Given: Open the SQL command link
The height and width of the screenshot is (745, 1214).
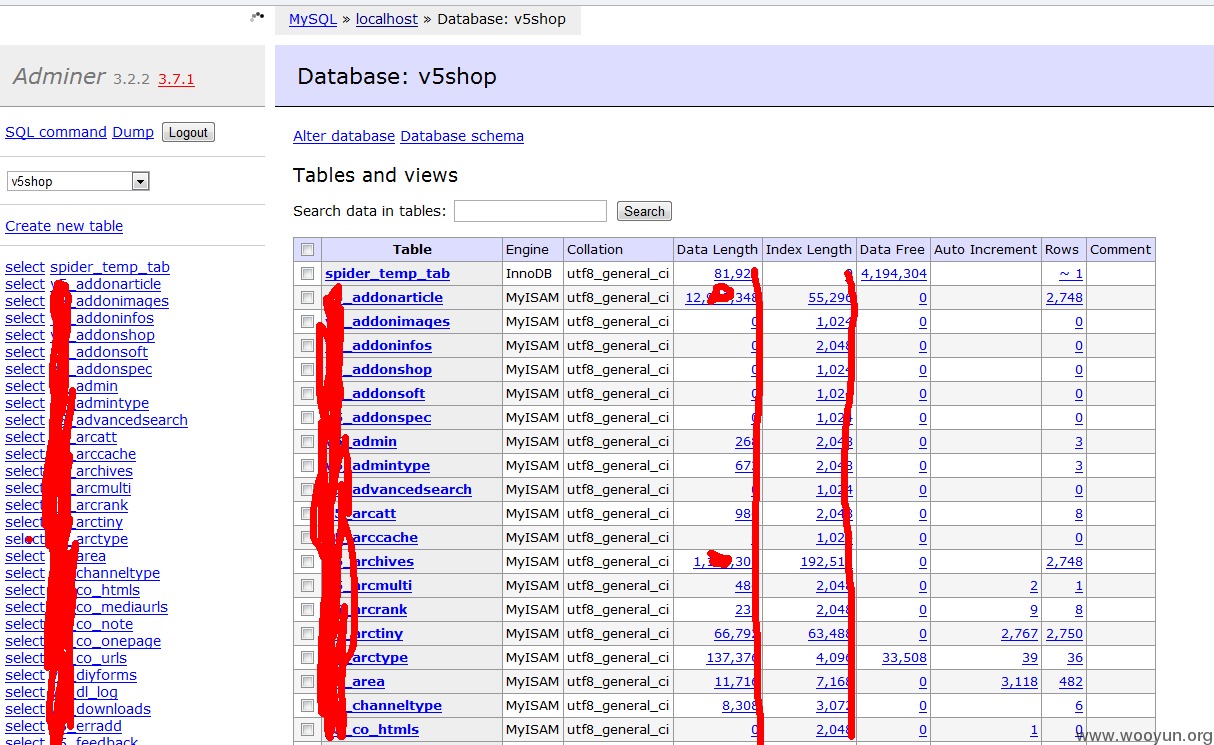Looking at the screenshot, I should [56, 132].
